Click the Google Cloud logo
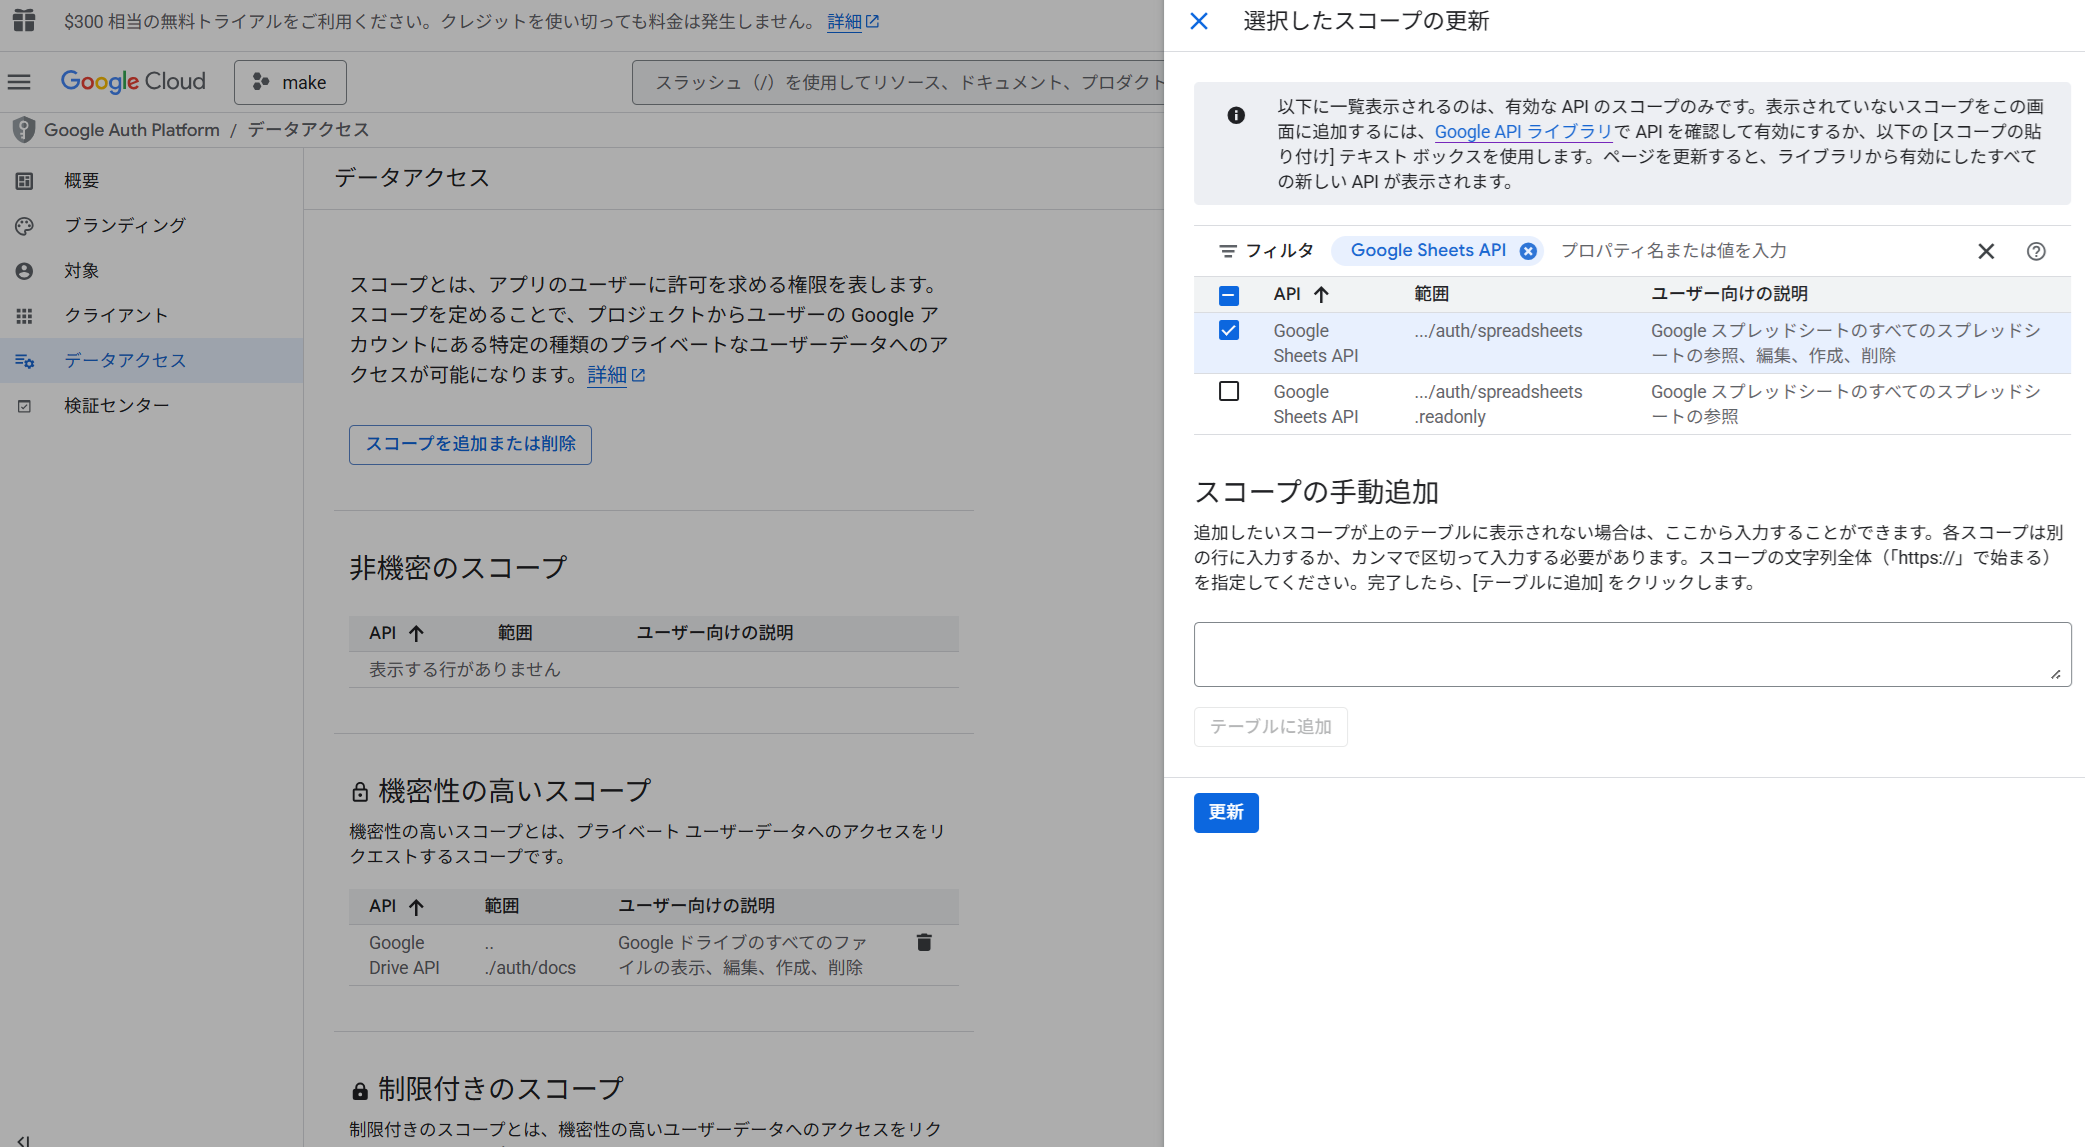 click(133, 82)
